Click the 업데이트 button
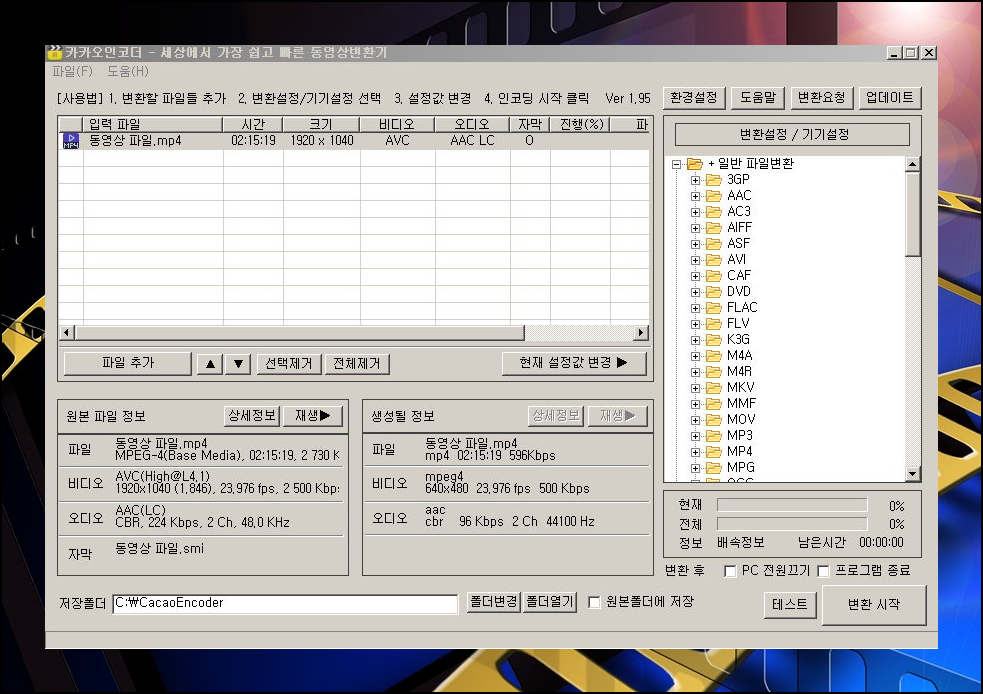 pos(890,98)
